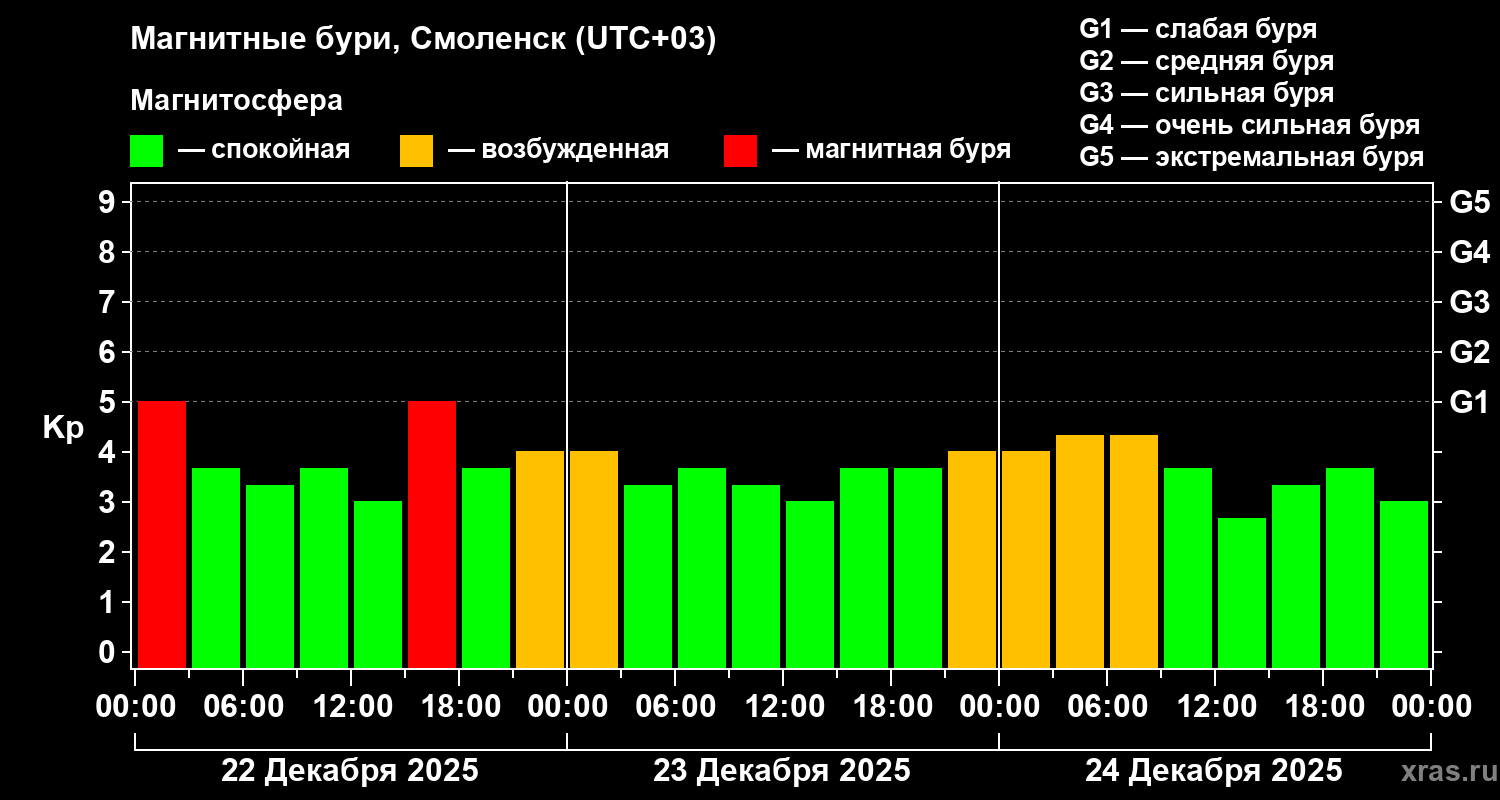Select the '23 Декабря 2025' date label
The width and height of the screenshot is (1500, 800).
tap(782, 771)
